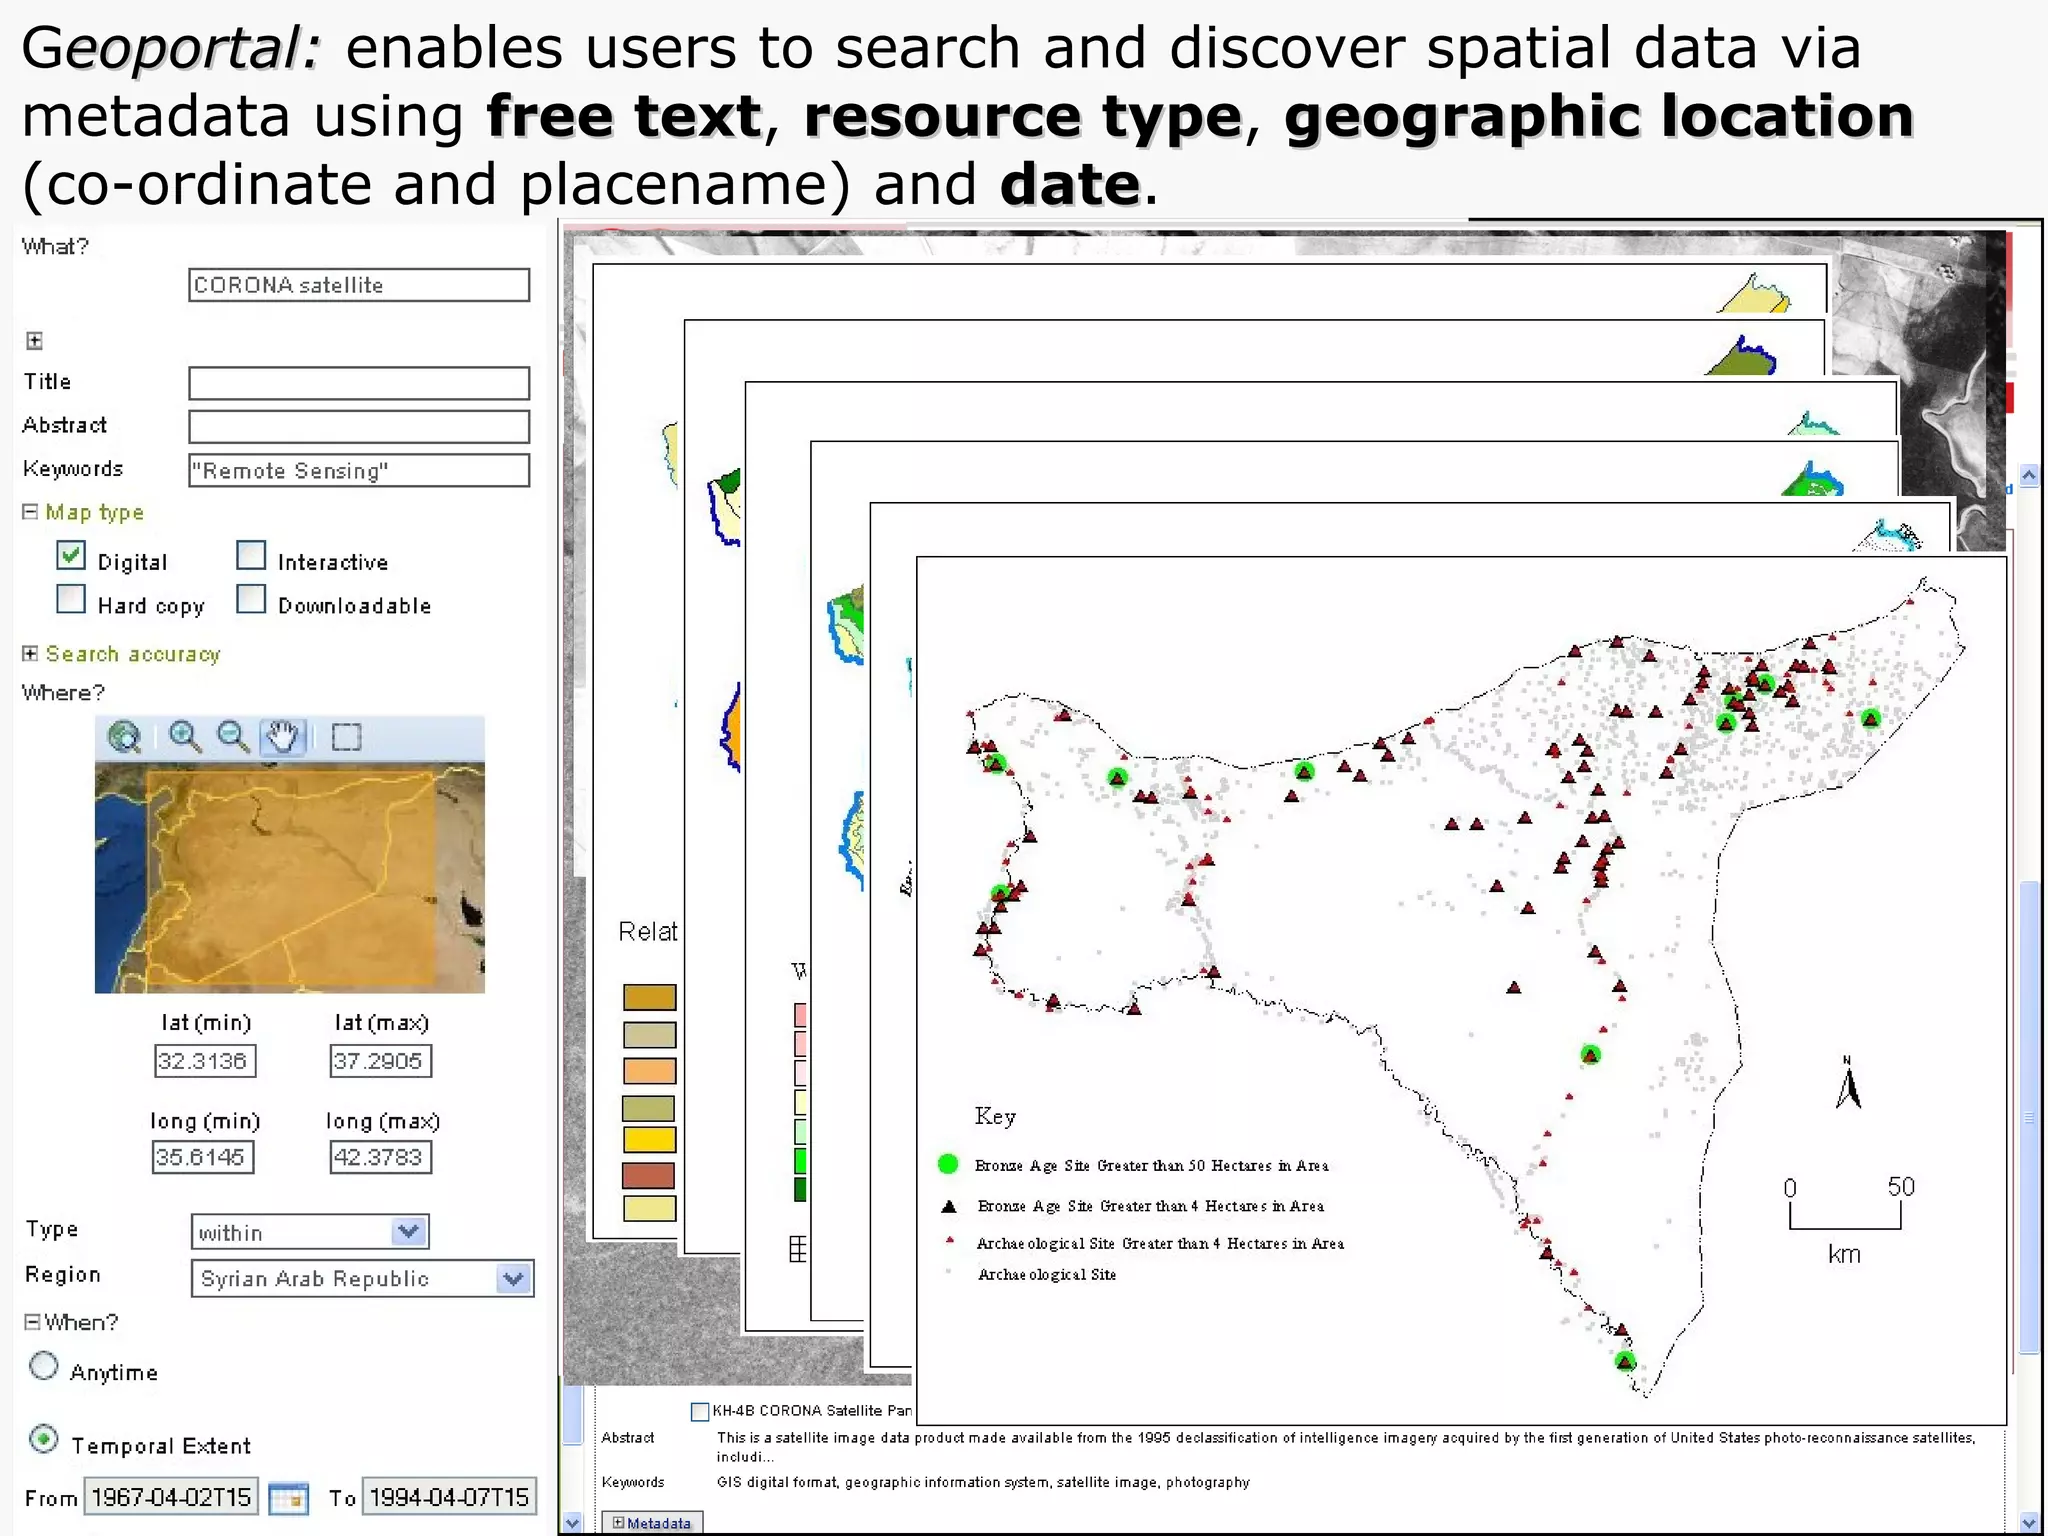Click the Search accuracy label link
This screenshot has height=1536, width=2048.
(x=133, y=654)
